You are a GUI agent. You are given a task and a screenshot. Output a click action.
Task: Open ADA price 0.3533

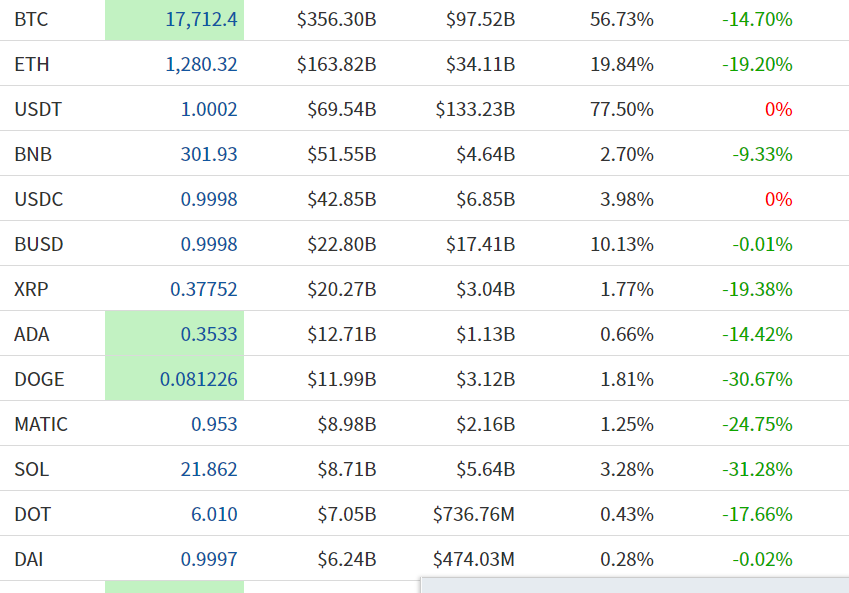[x=209, y=334]
